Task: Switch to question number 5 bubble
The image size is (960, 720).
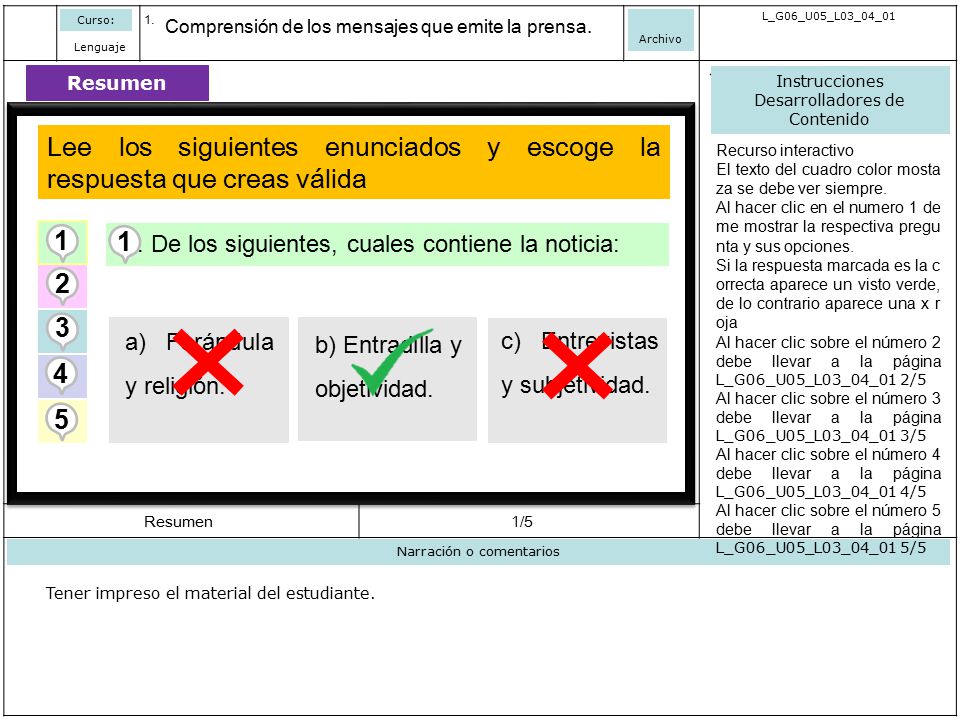Action: click(x=62, y=421)
